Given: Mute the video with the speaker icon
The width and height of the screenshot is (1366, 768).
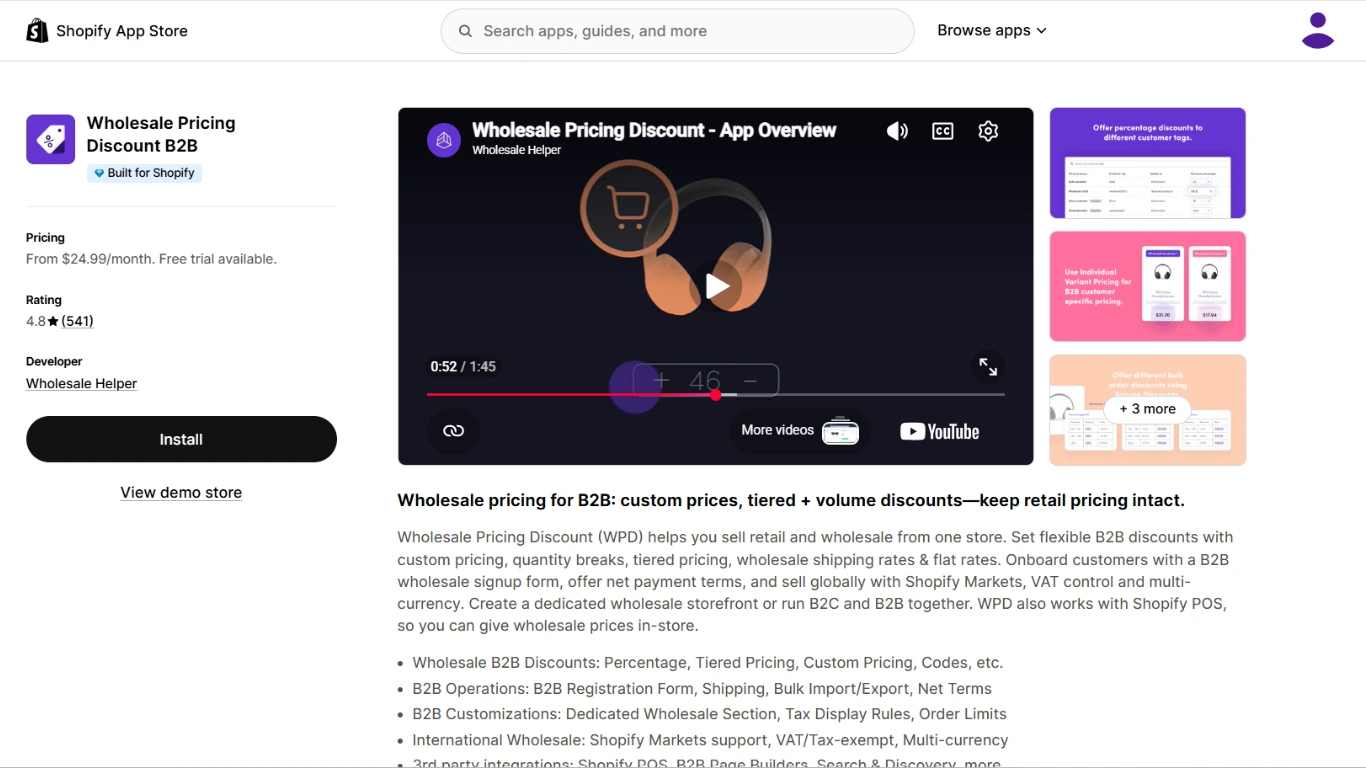Looking at the screenshot, I should point(897,131).
